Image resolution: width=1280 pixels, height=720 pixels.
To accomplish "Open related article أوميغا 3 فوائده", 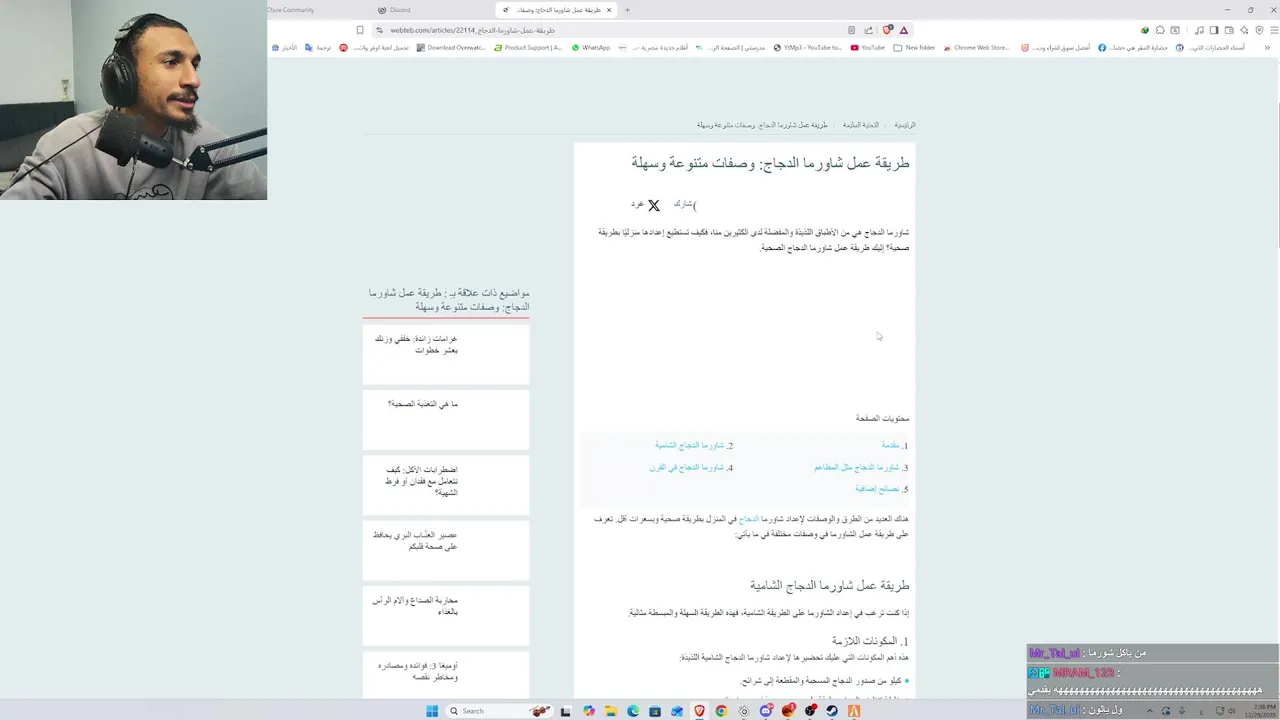I will [x=446, y=675].
